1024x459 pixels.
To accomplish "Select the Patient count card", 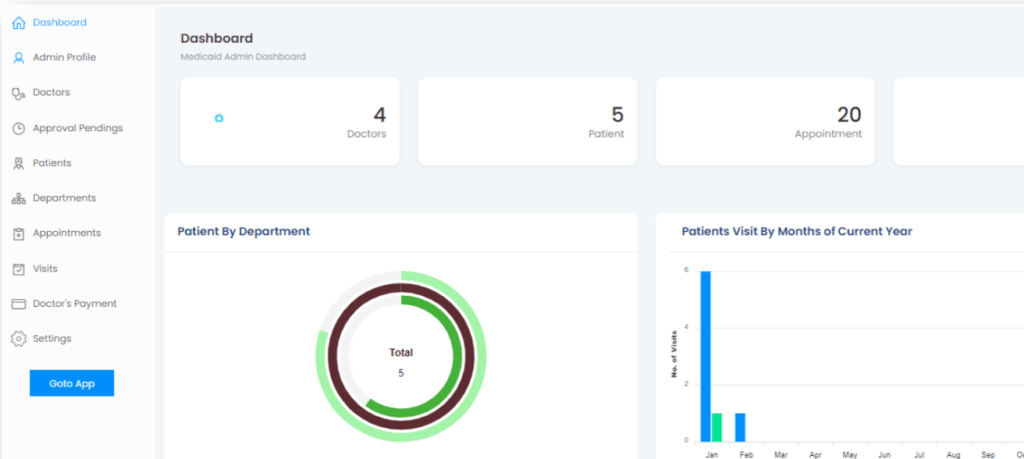I will click(x=528, y=121).
